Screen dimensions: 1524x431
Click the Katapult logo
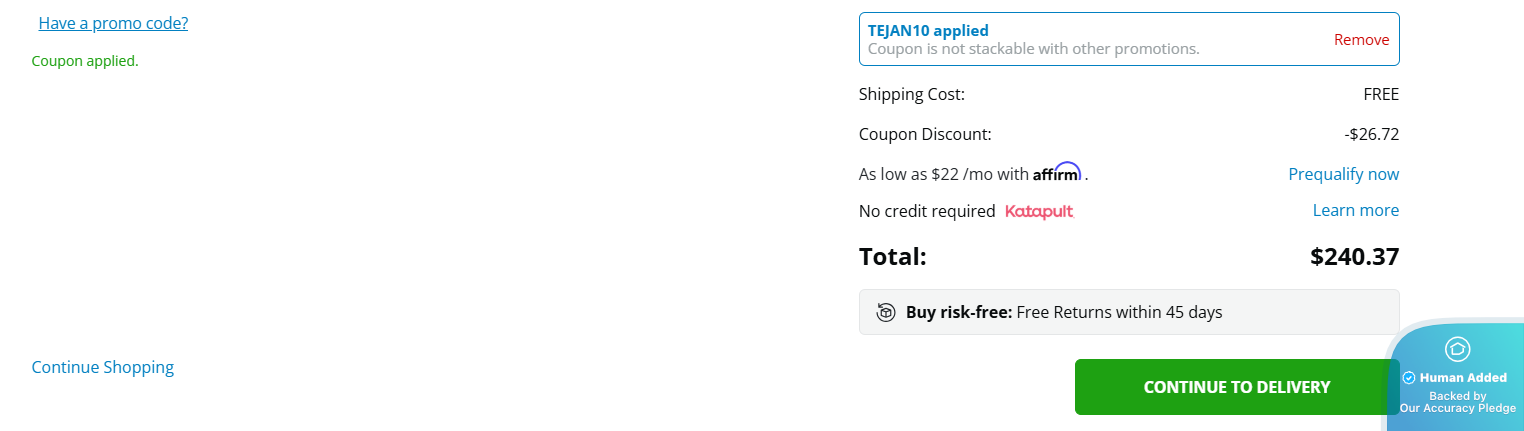tap(1039, 211)
